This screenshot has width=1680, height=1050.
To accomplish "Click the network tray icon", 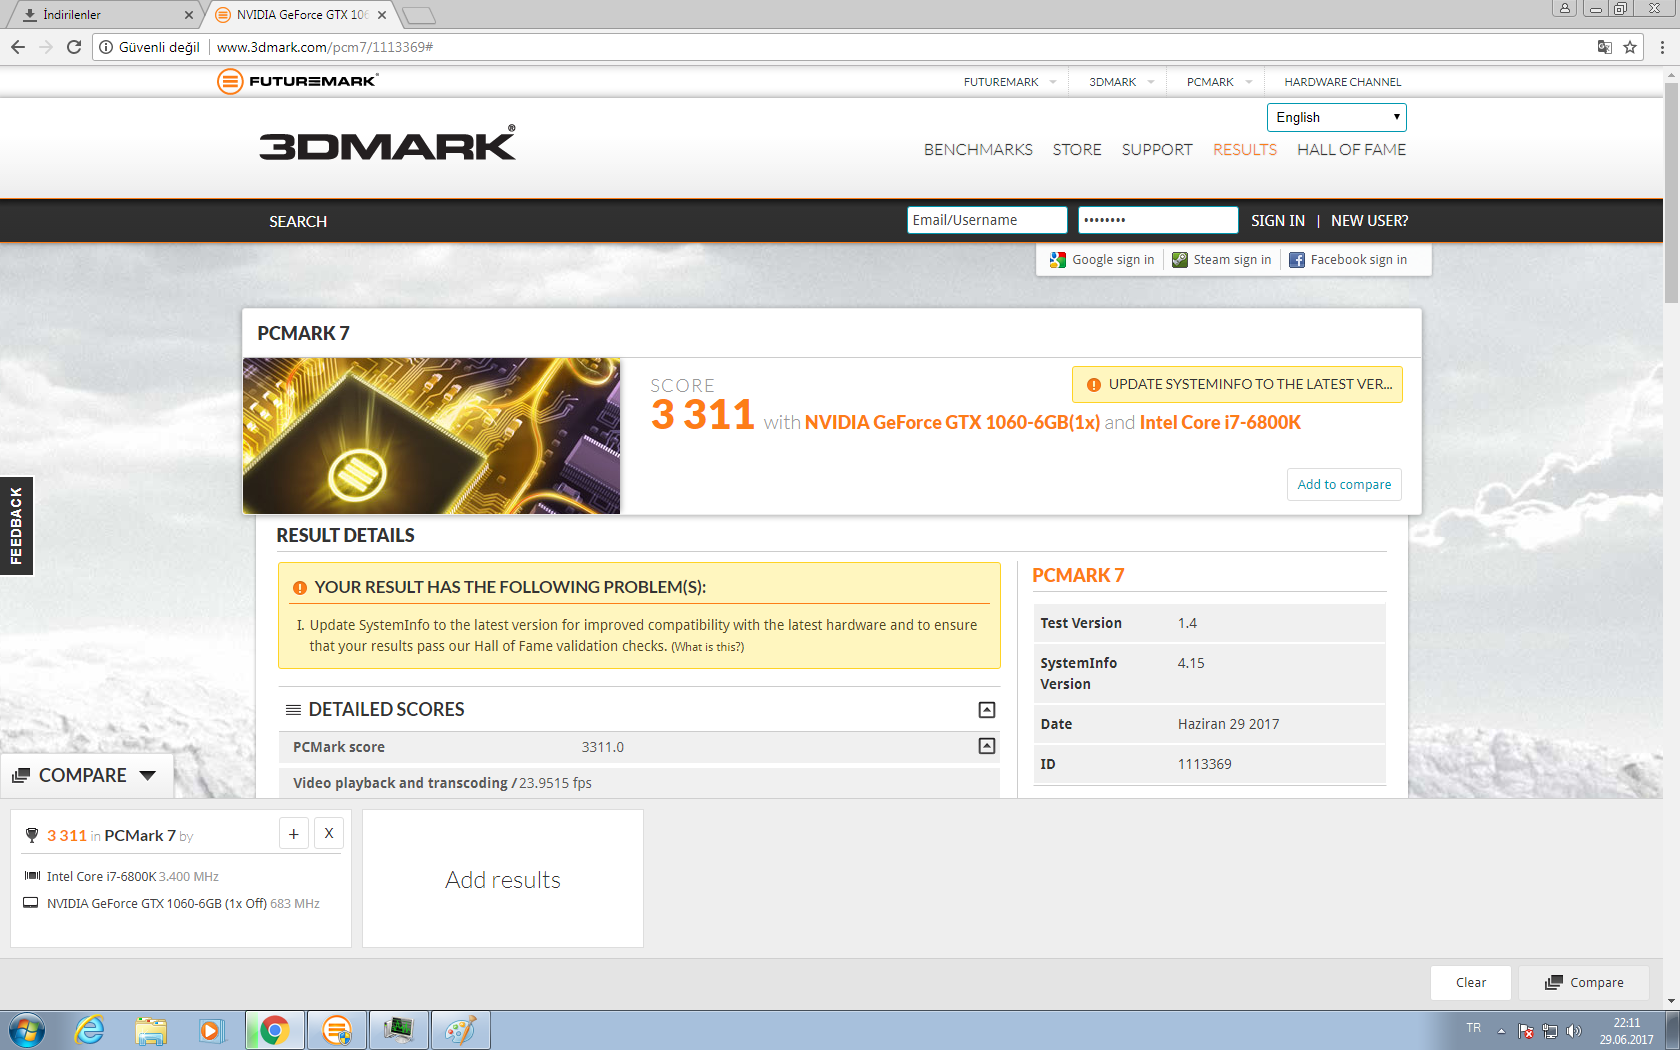I will pyautogui.click(x=1550, y=1031).
